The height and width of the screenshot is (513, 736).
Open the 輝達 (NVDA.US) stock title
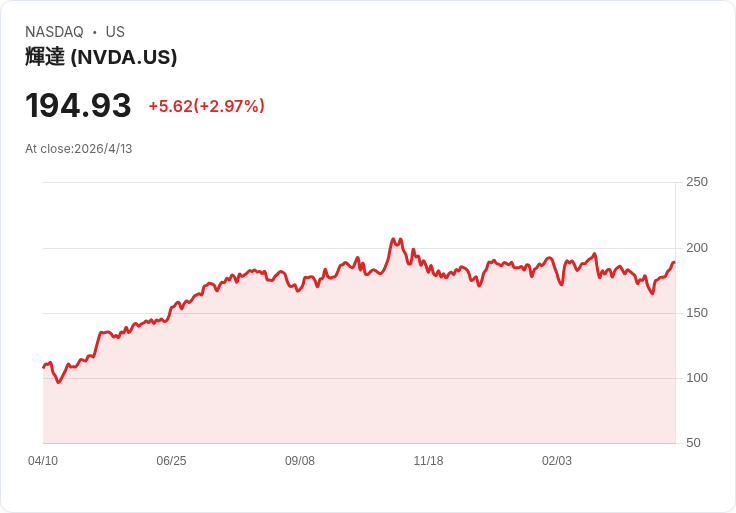pyautogui.click(x=101, y=57)
